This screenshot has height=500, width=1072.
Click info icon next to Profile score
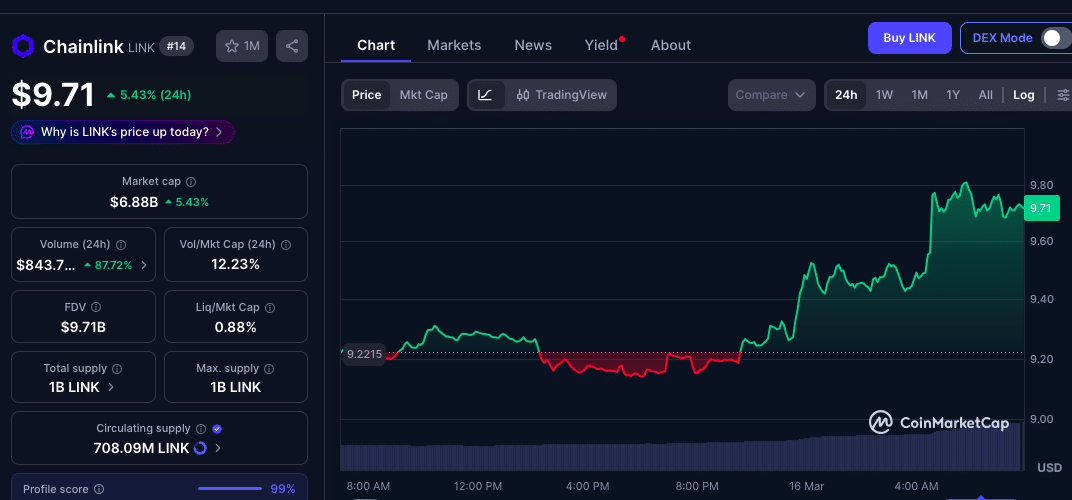[99, 489]
